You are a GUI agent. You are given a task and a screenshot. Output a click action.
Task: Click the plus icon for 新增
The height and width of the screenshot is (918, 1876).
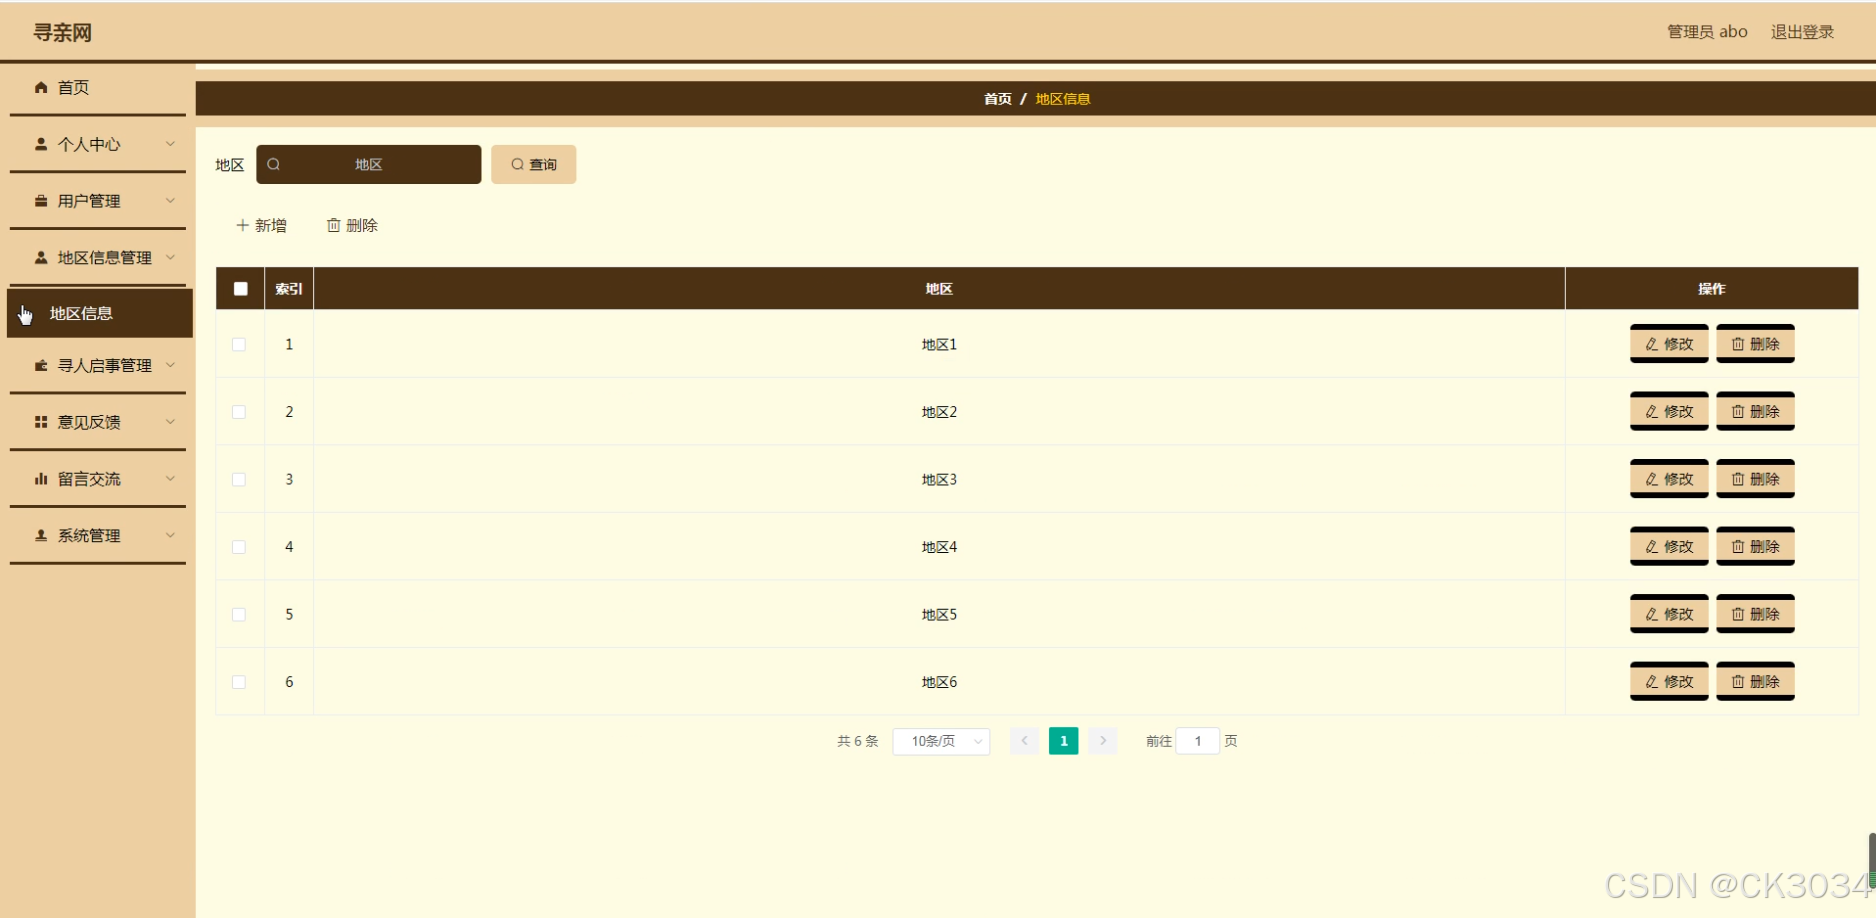tap(242, 226)
